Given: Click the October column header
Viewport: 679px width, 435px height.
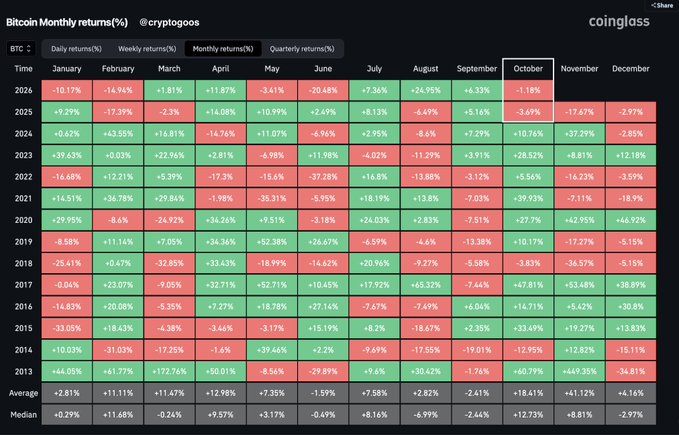Looking at the screenshot, I should (528, 68).
